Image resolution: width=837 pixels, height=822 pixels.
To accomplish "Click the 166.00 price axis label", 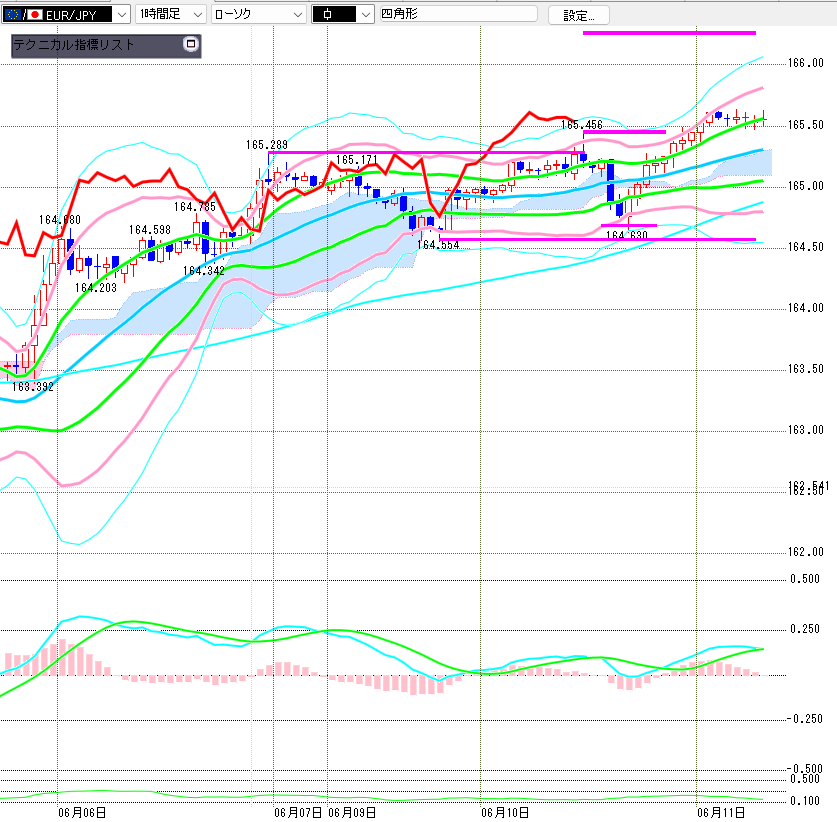I will tap(806, 63).
